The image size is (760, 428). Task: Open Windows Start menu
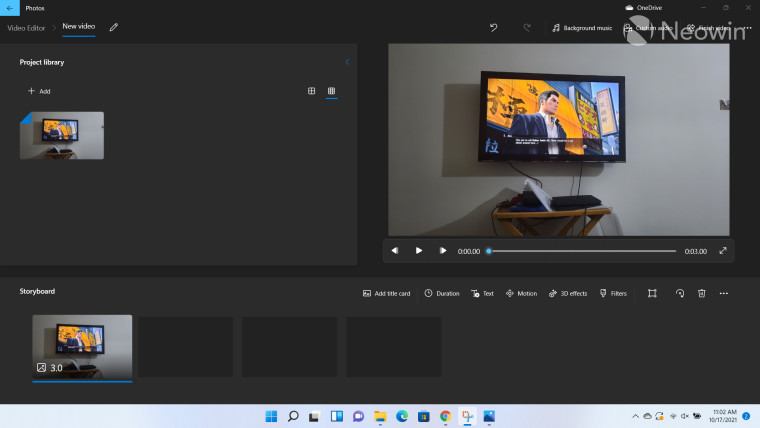(x=271, y=416)
